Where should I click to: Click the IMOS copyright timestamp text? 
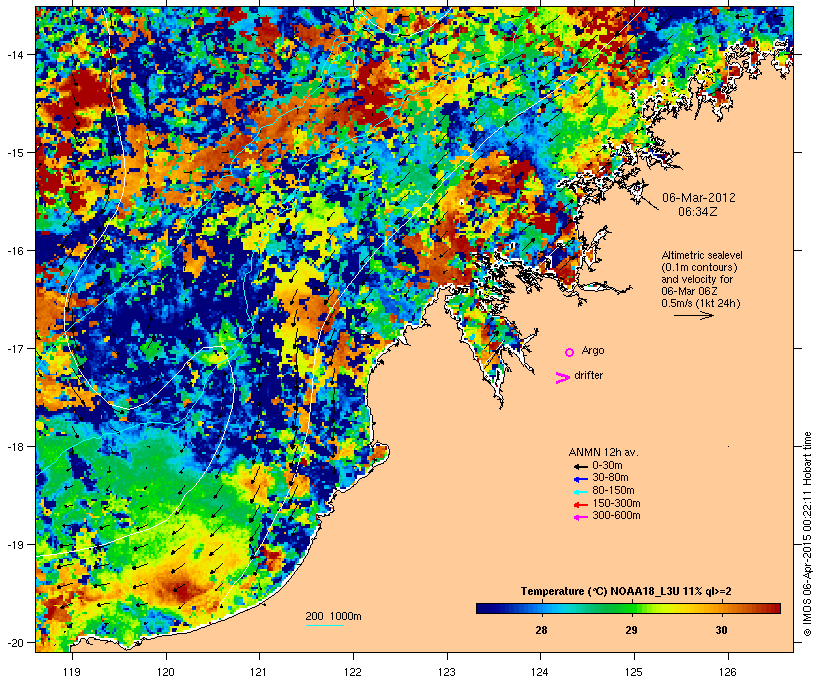[x=807, y=534]
